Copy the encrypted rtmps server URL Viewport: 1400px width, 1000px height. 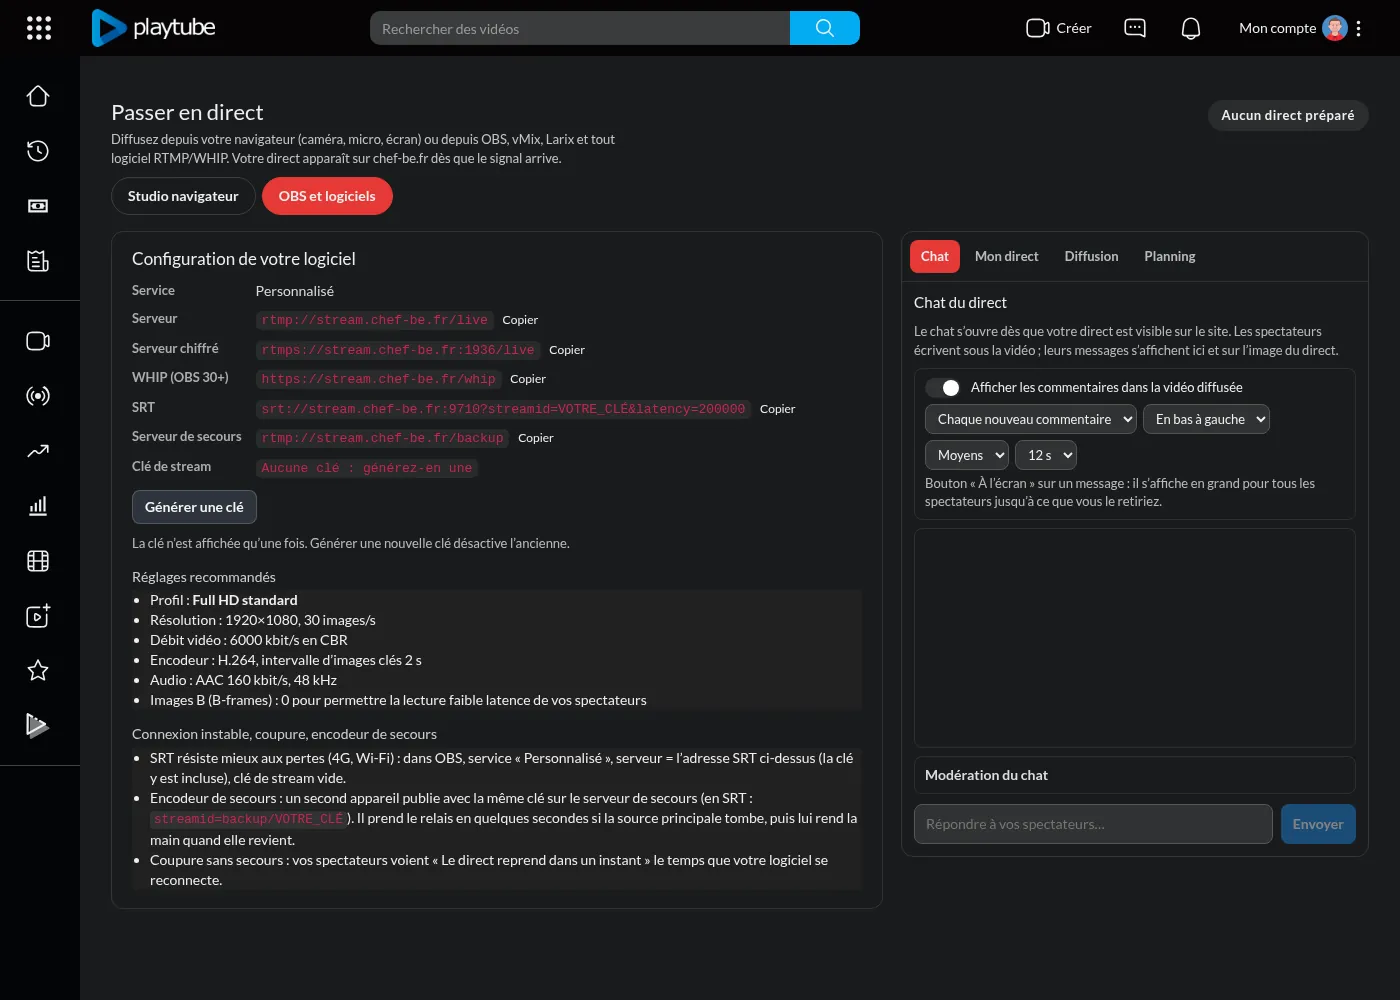[x=567, y=350]
